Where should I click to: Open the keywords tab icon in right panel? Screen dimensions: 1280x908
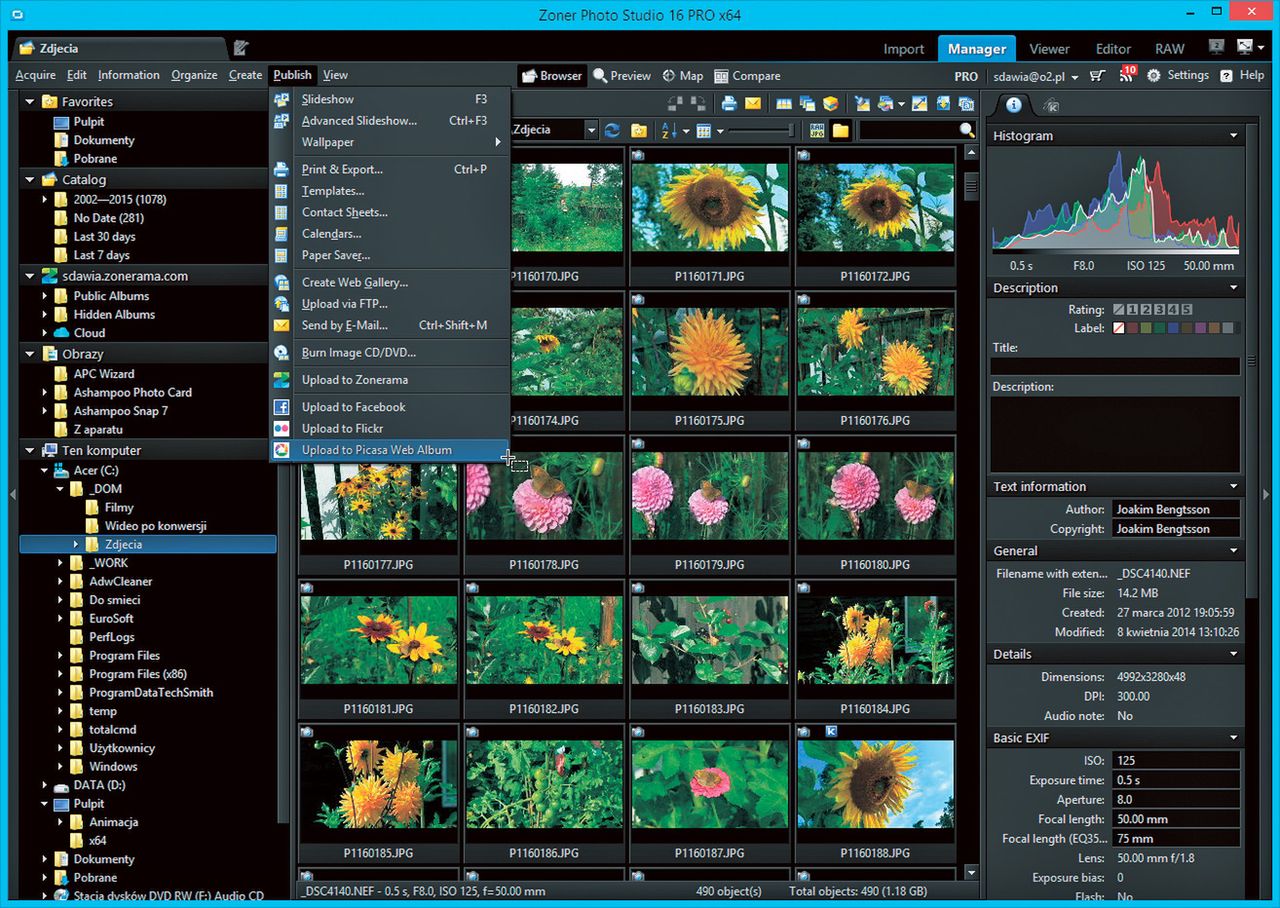click(x=1051, y=104)
